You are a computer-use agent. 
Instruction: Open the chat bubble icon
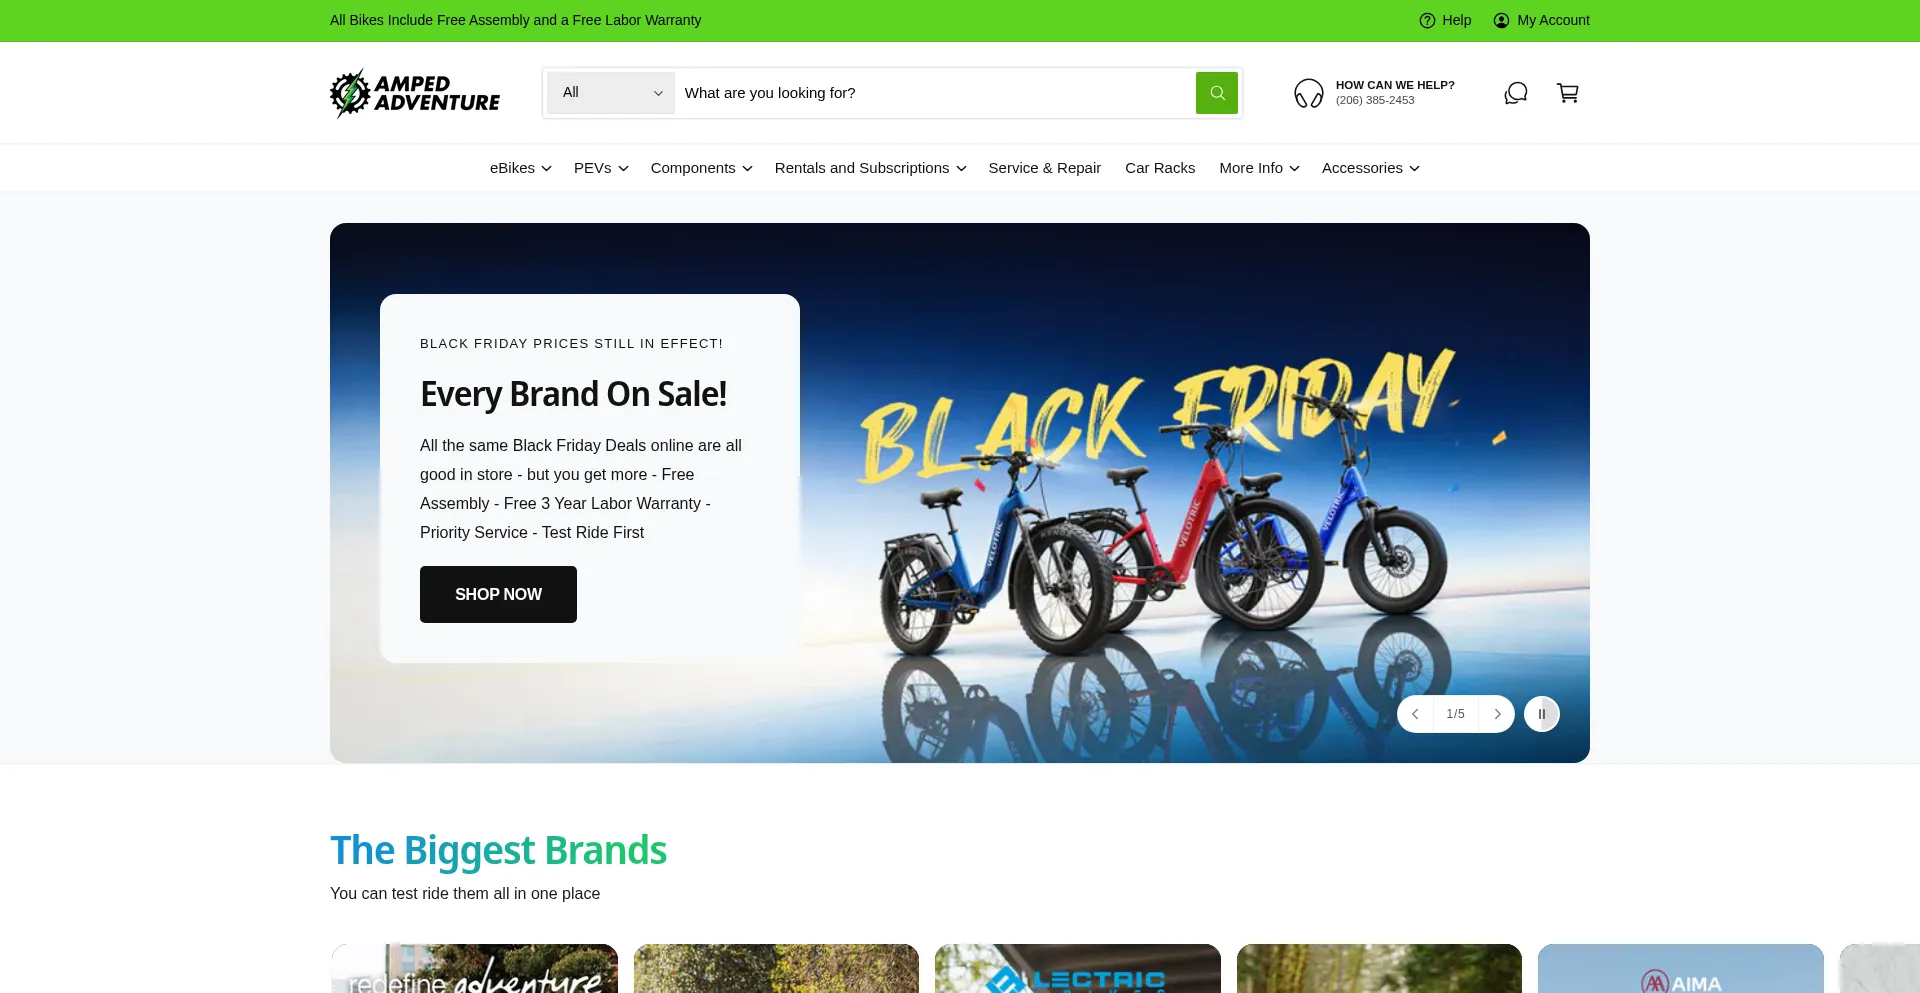coord(1516,93)
